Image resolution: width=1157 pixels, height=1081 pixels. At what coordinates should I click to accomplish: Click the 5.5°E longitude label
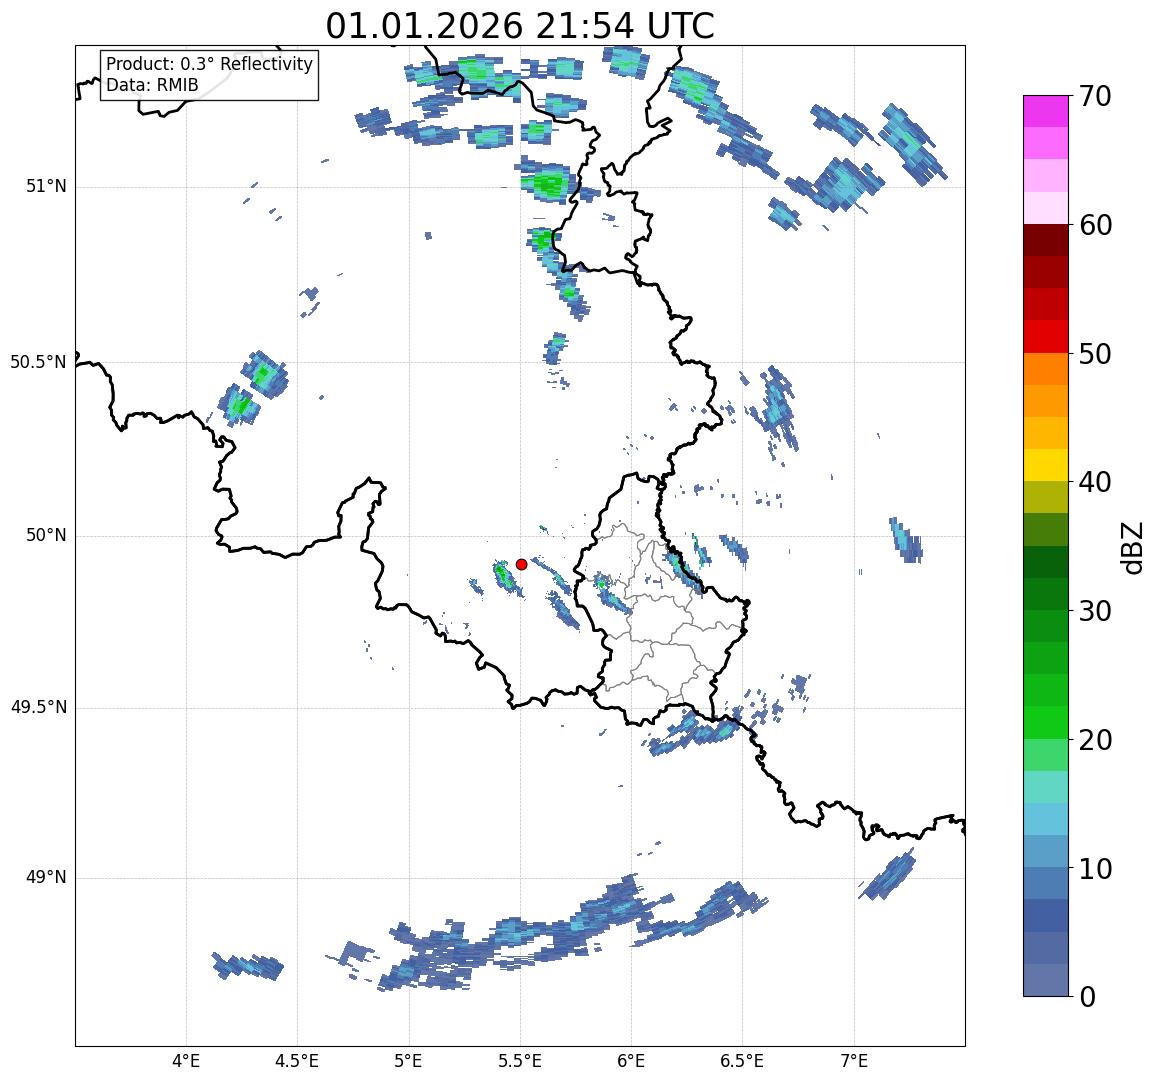click(x=519, y=1061)
